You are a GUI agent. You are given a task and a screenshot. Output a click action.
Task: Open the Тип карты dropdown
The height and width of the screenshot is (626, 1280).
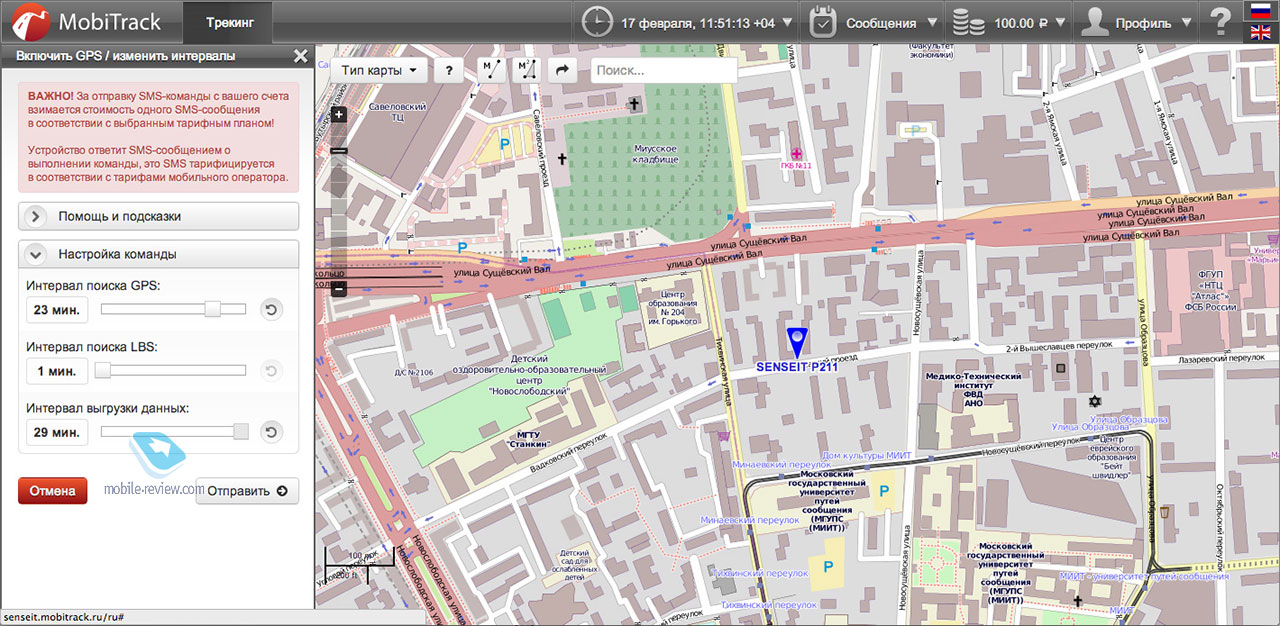pos(378,70)
